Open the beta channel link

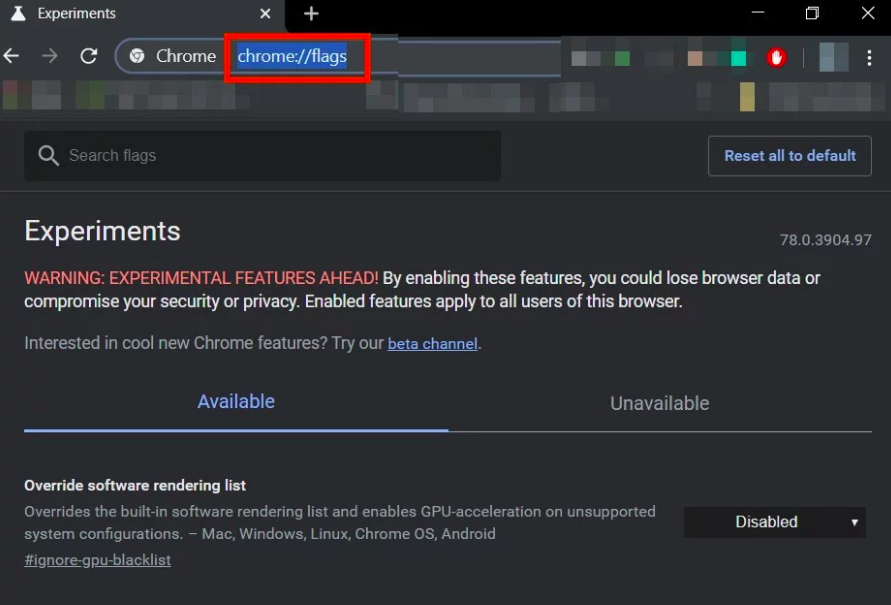(432, 344)
